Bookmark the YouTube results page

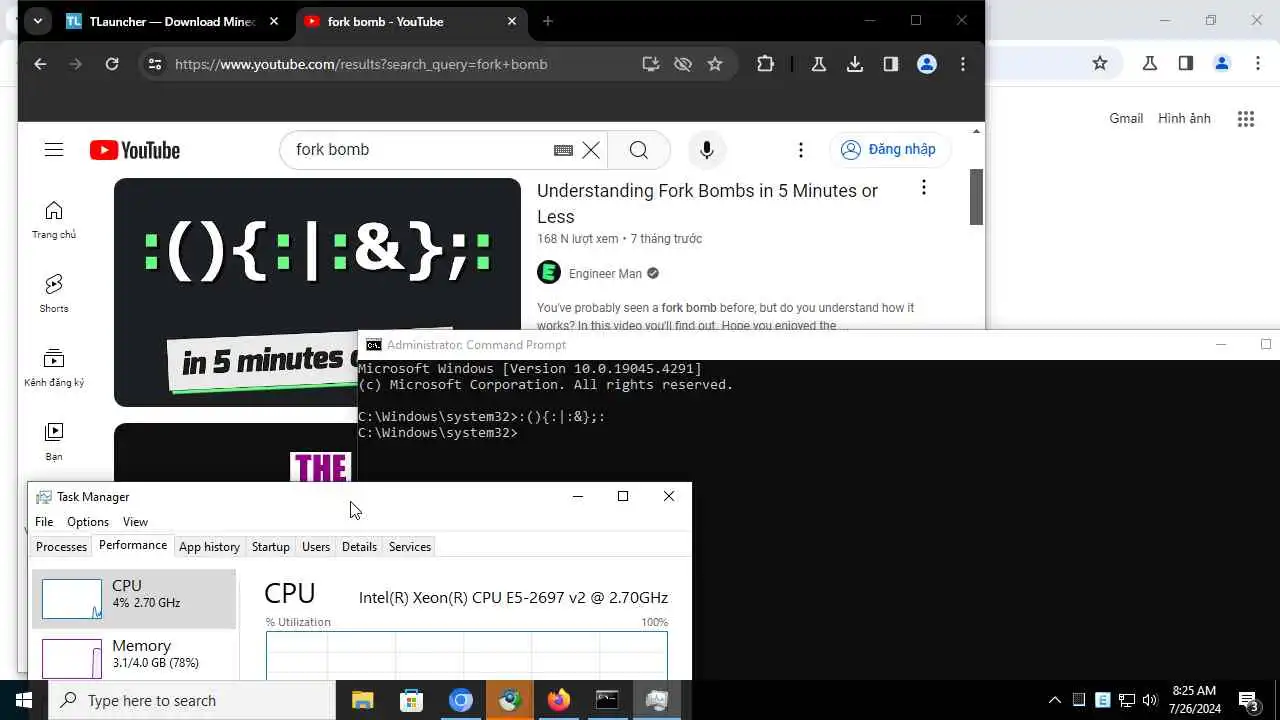[x=715, y=64]
